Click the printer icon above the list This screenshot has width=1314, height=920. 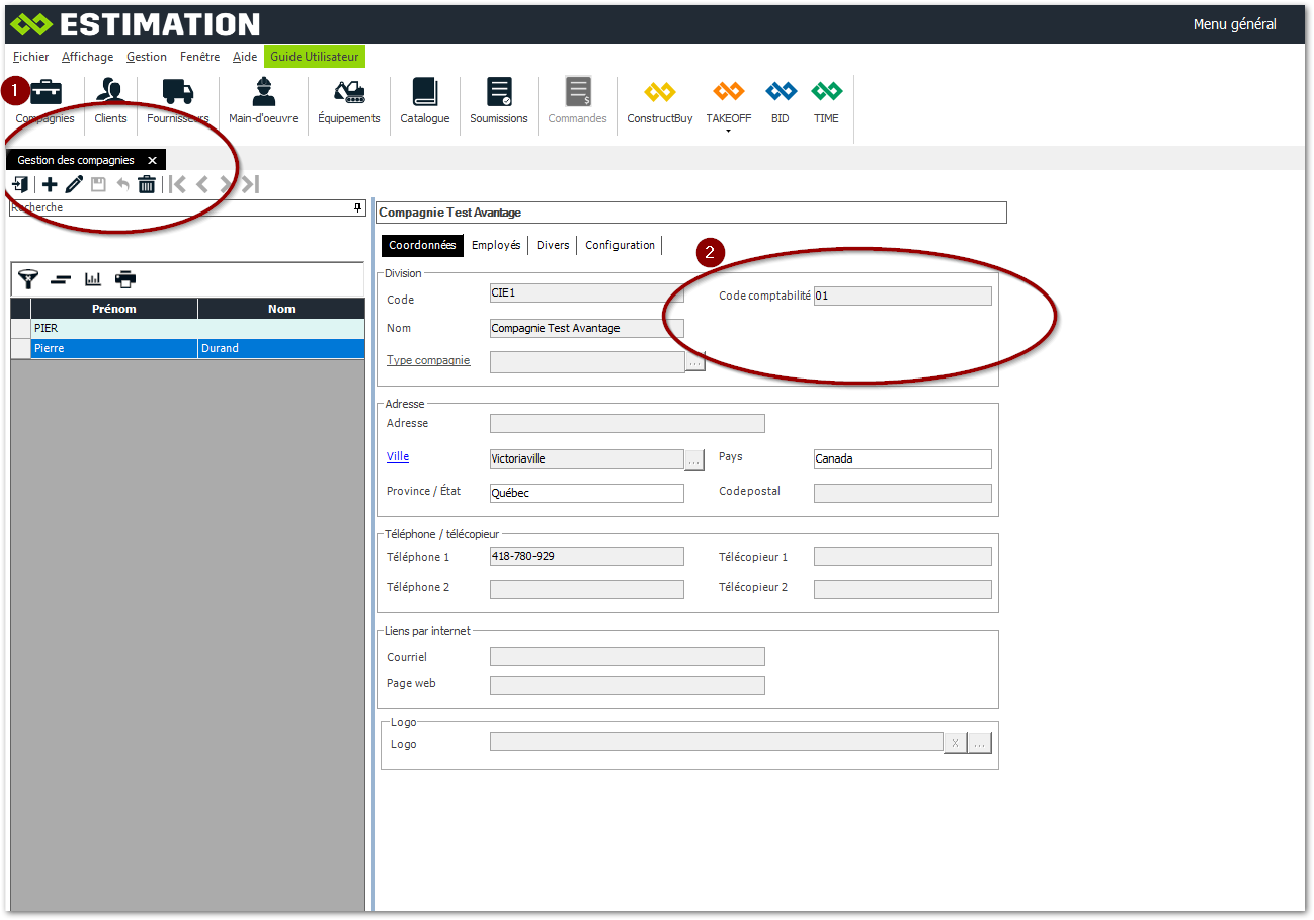125,279
